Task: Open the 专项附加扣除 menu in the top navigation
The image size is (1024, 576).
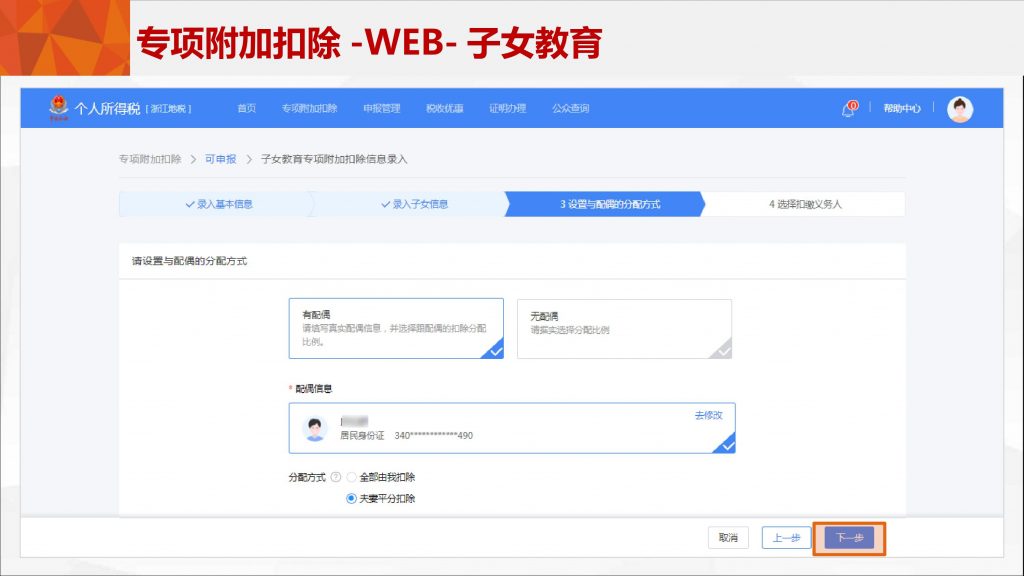Action: pyautogui.click(x=309, y=108)
